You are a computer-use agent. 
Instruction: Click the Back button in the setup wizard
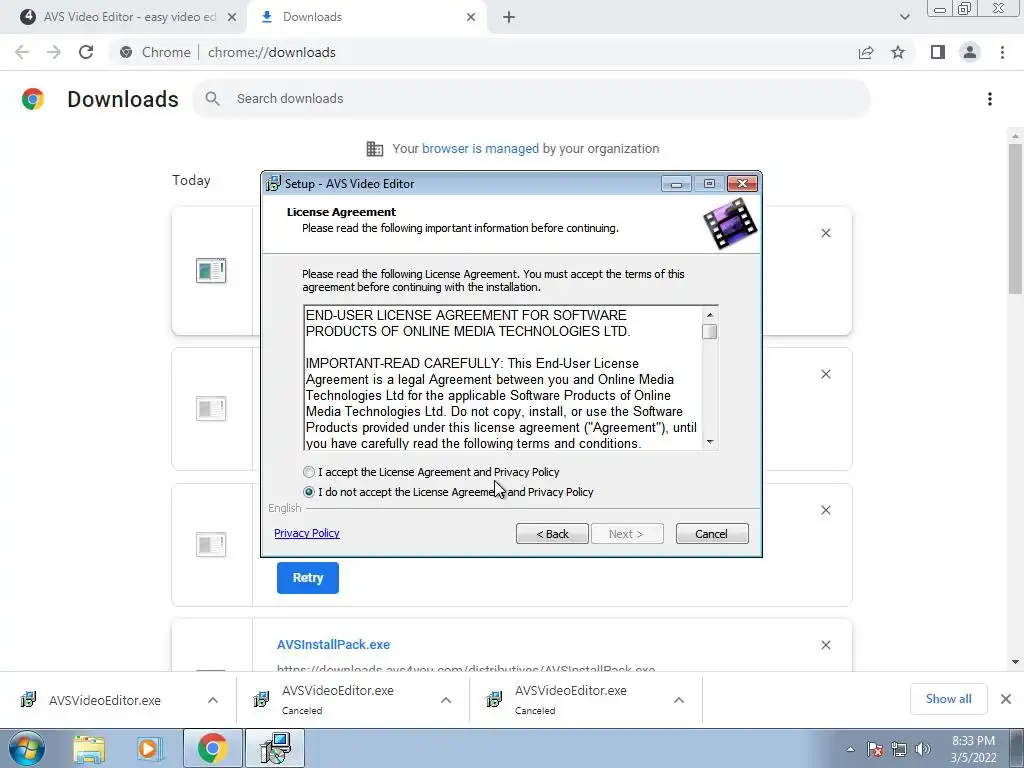(552, 534)
